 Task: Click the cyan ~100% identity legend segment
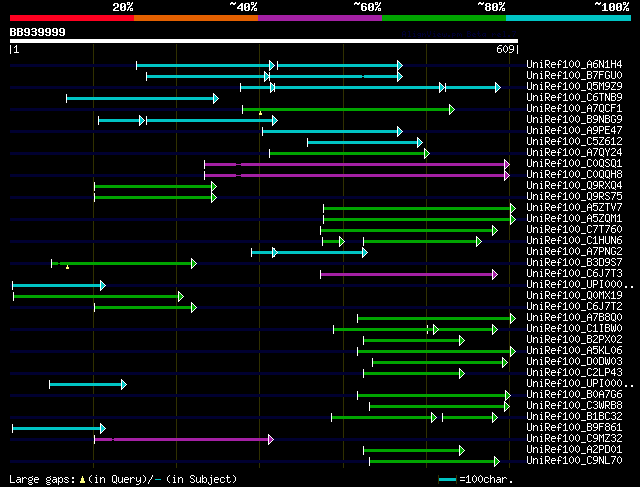tap(569, 18)
